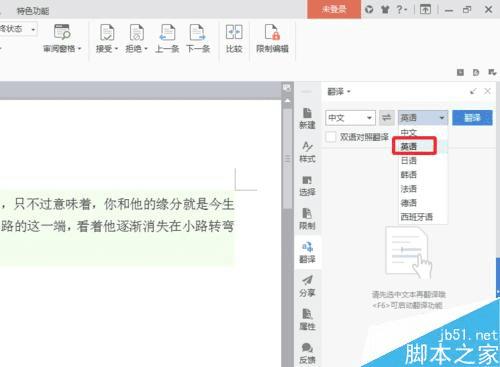Image resolution: width=500 pixels, height=367 pixels.
Task: Click the document vertical scrollbar thumb
Action: click(x=287, y=158)
